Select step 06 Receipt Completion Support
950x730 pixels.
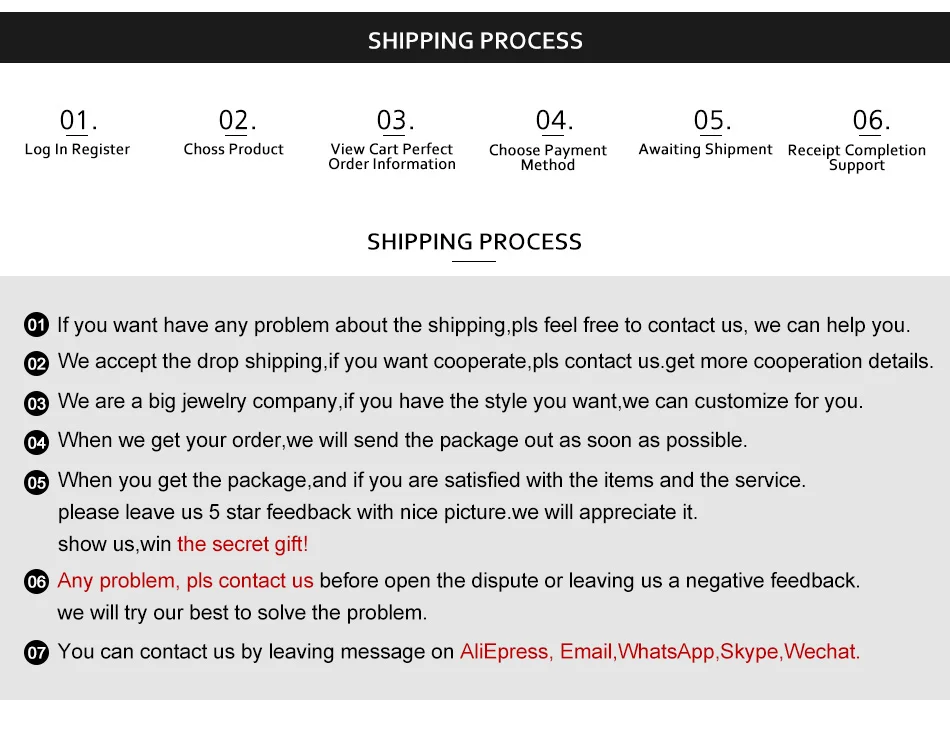857,140
